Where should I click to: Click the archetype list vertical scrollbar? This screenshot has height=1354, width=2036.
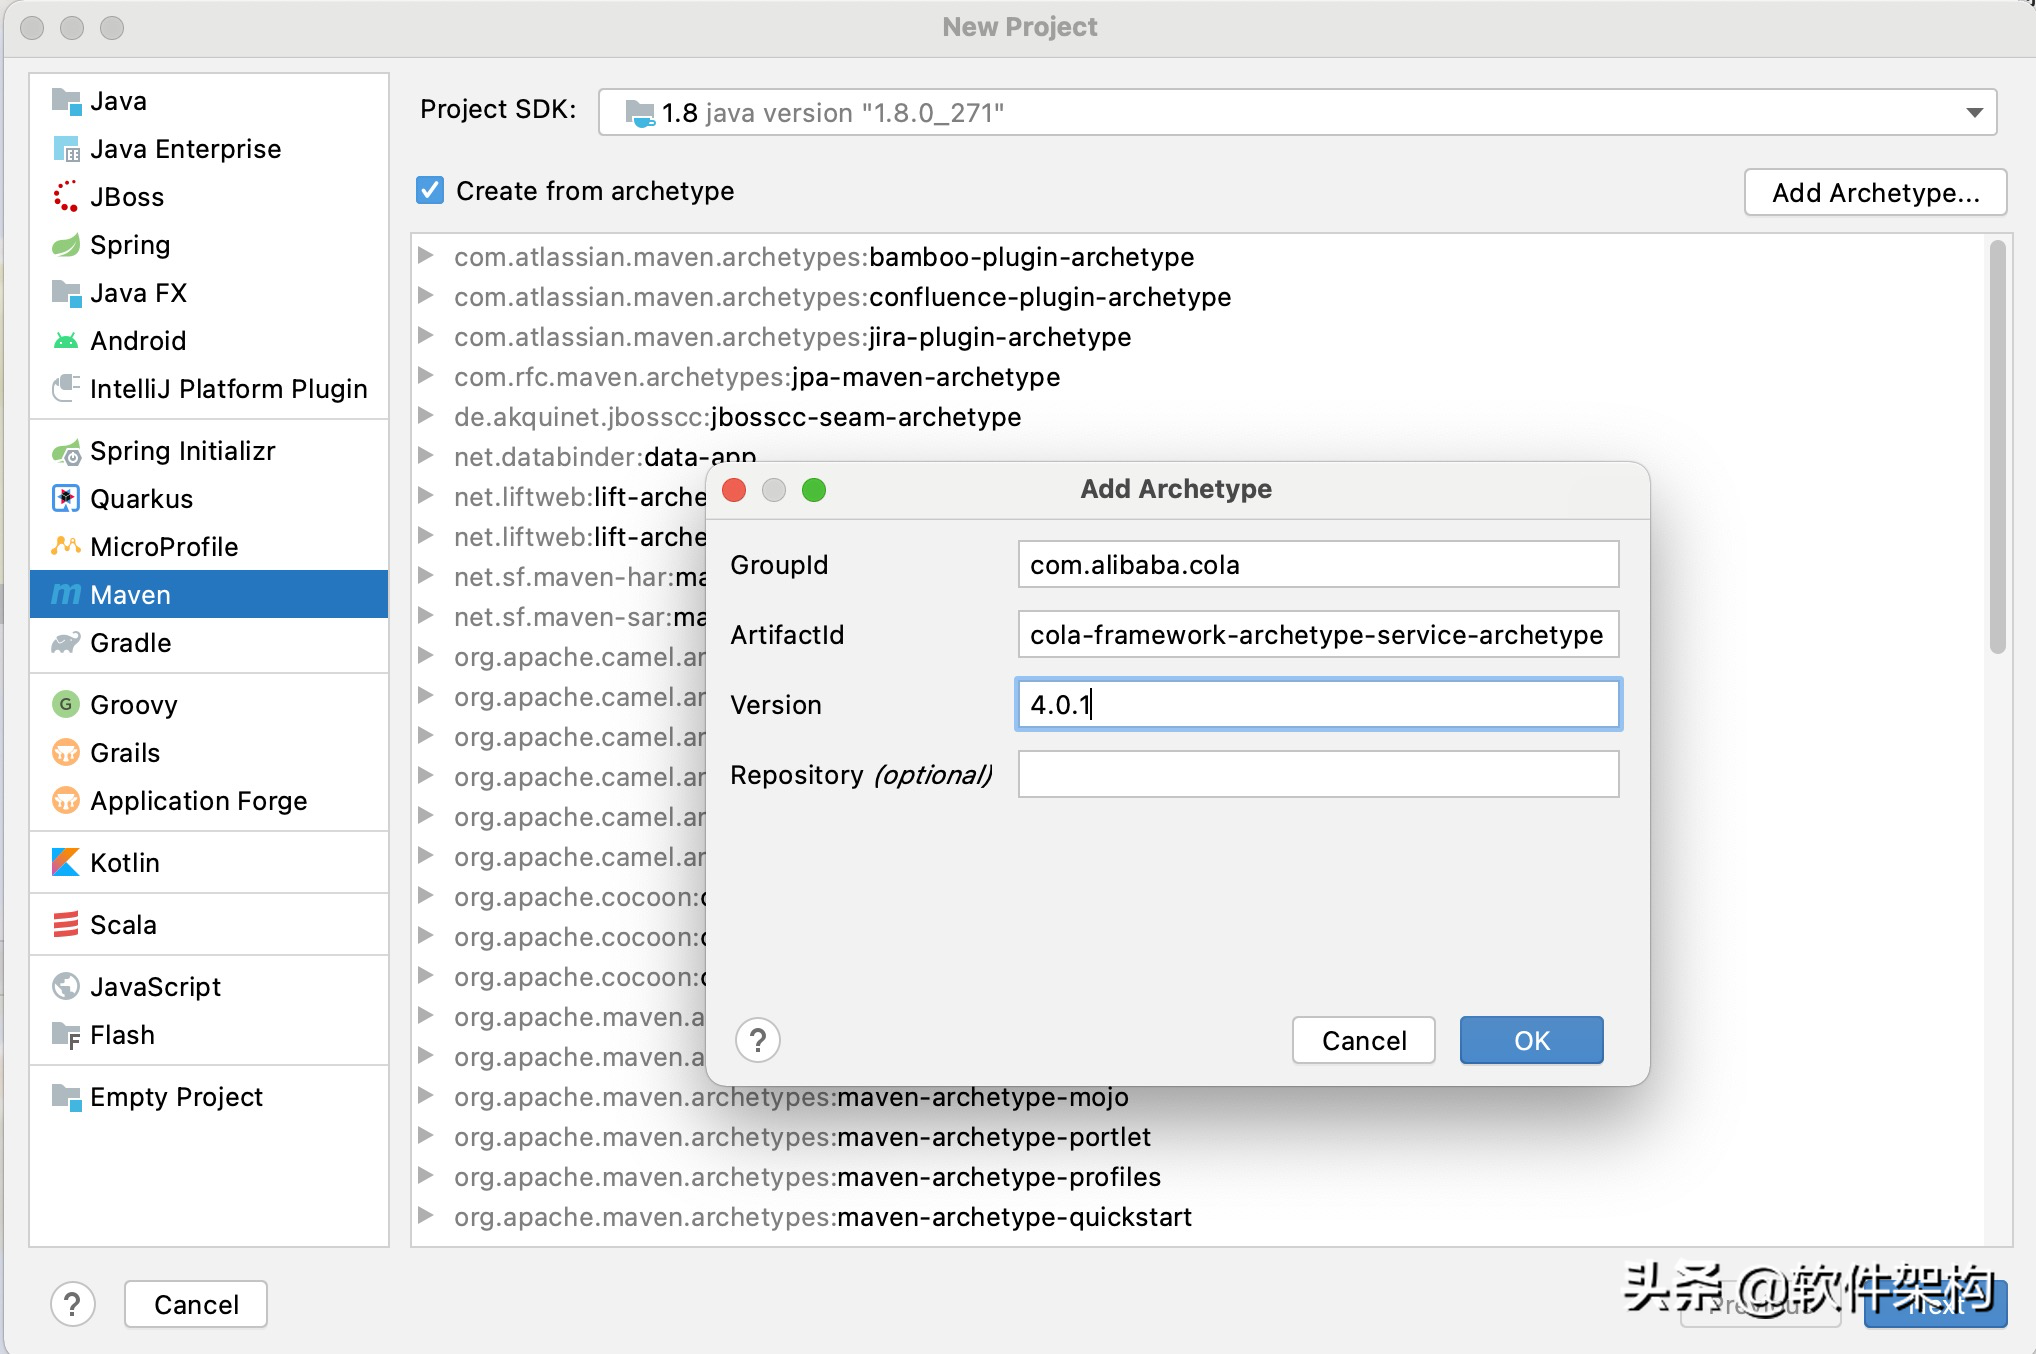click(1997, 446)
